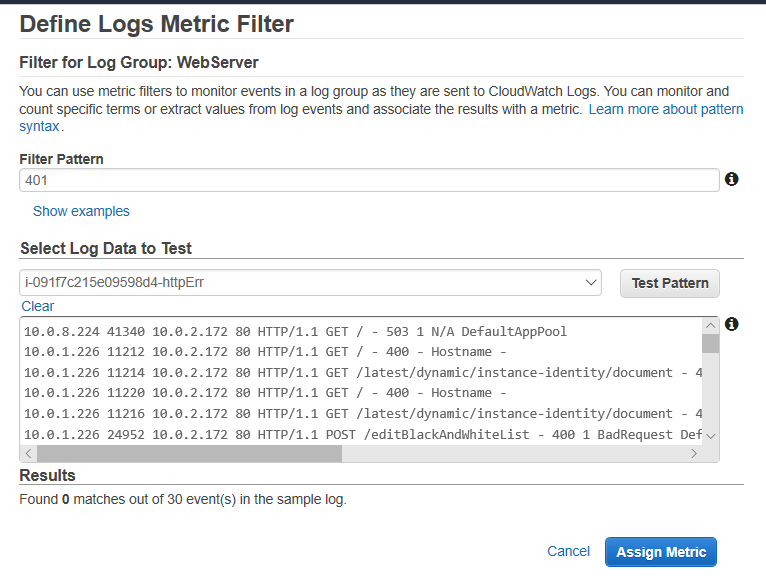Click the info icon beside Filter Pattern field

tap(731, 179)
